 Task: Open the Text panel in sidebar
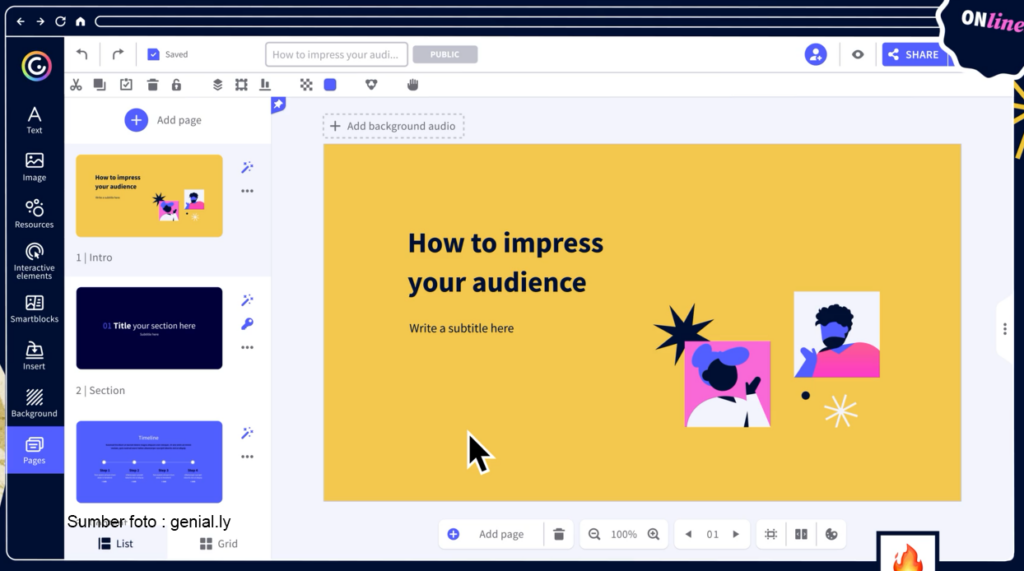click(x=34, y=120)
